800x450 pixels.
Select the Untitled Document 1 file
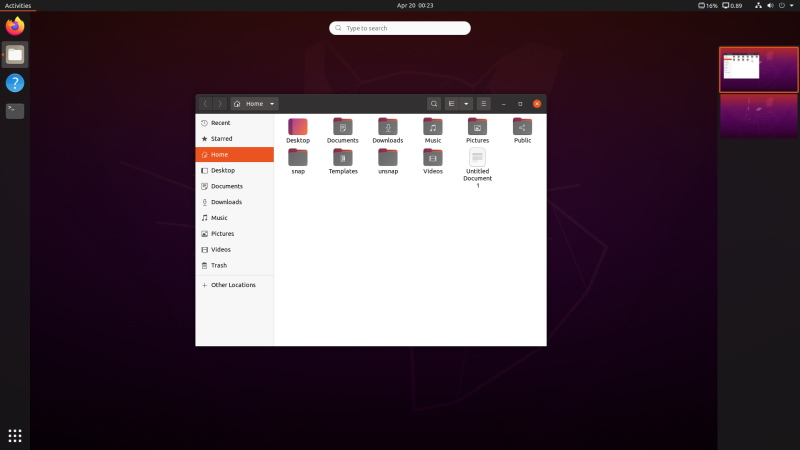coord(478,158)
